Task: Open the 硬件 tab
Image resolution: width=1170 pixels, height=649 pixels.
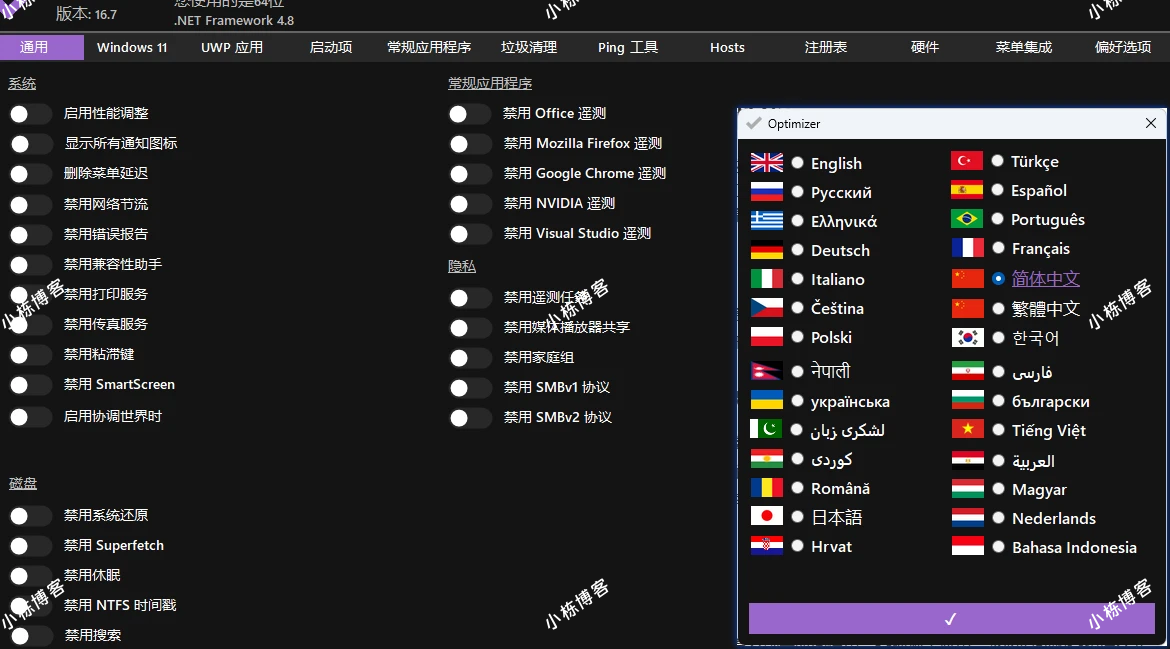Action: click(x=925, y=47)
